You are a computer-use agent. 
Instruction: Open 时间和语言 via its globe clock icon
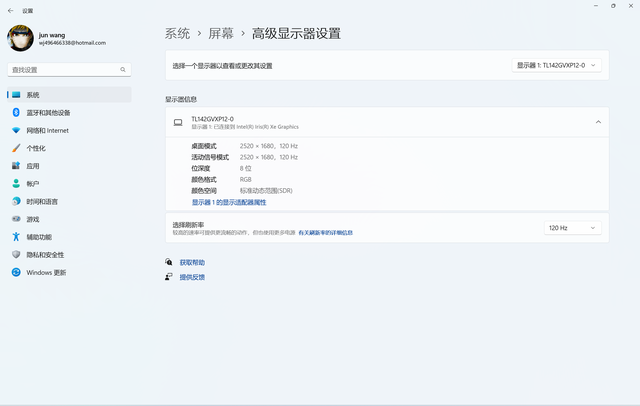tap(16, 201)
